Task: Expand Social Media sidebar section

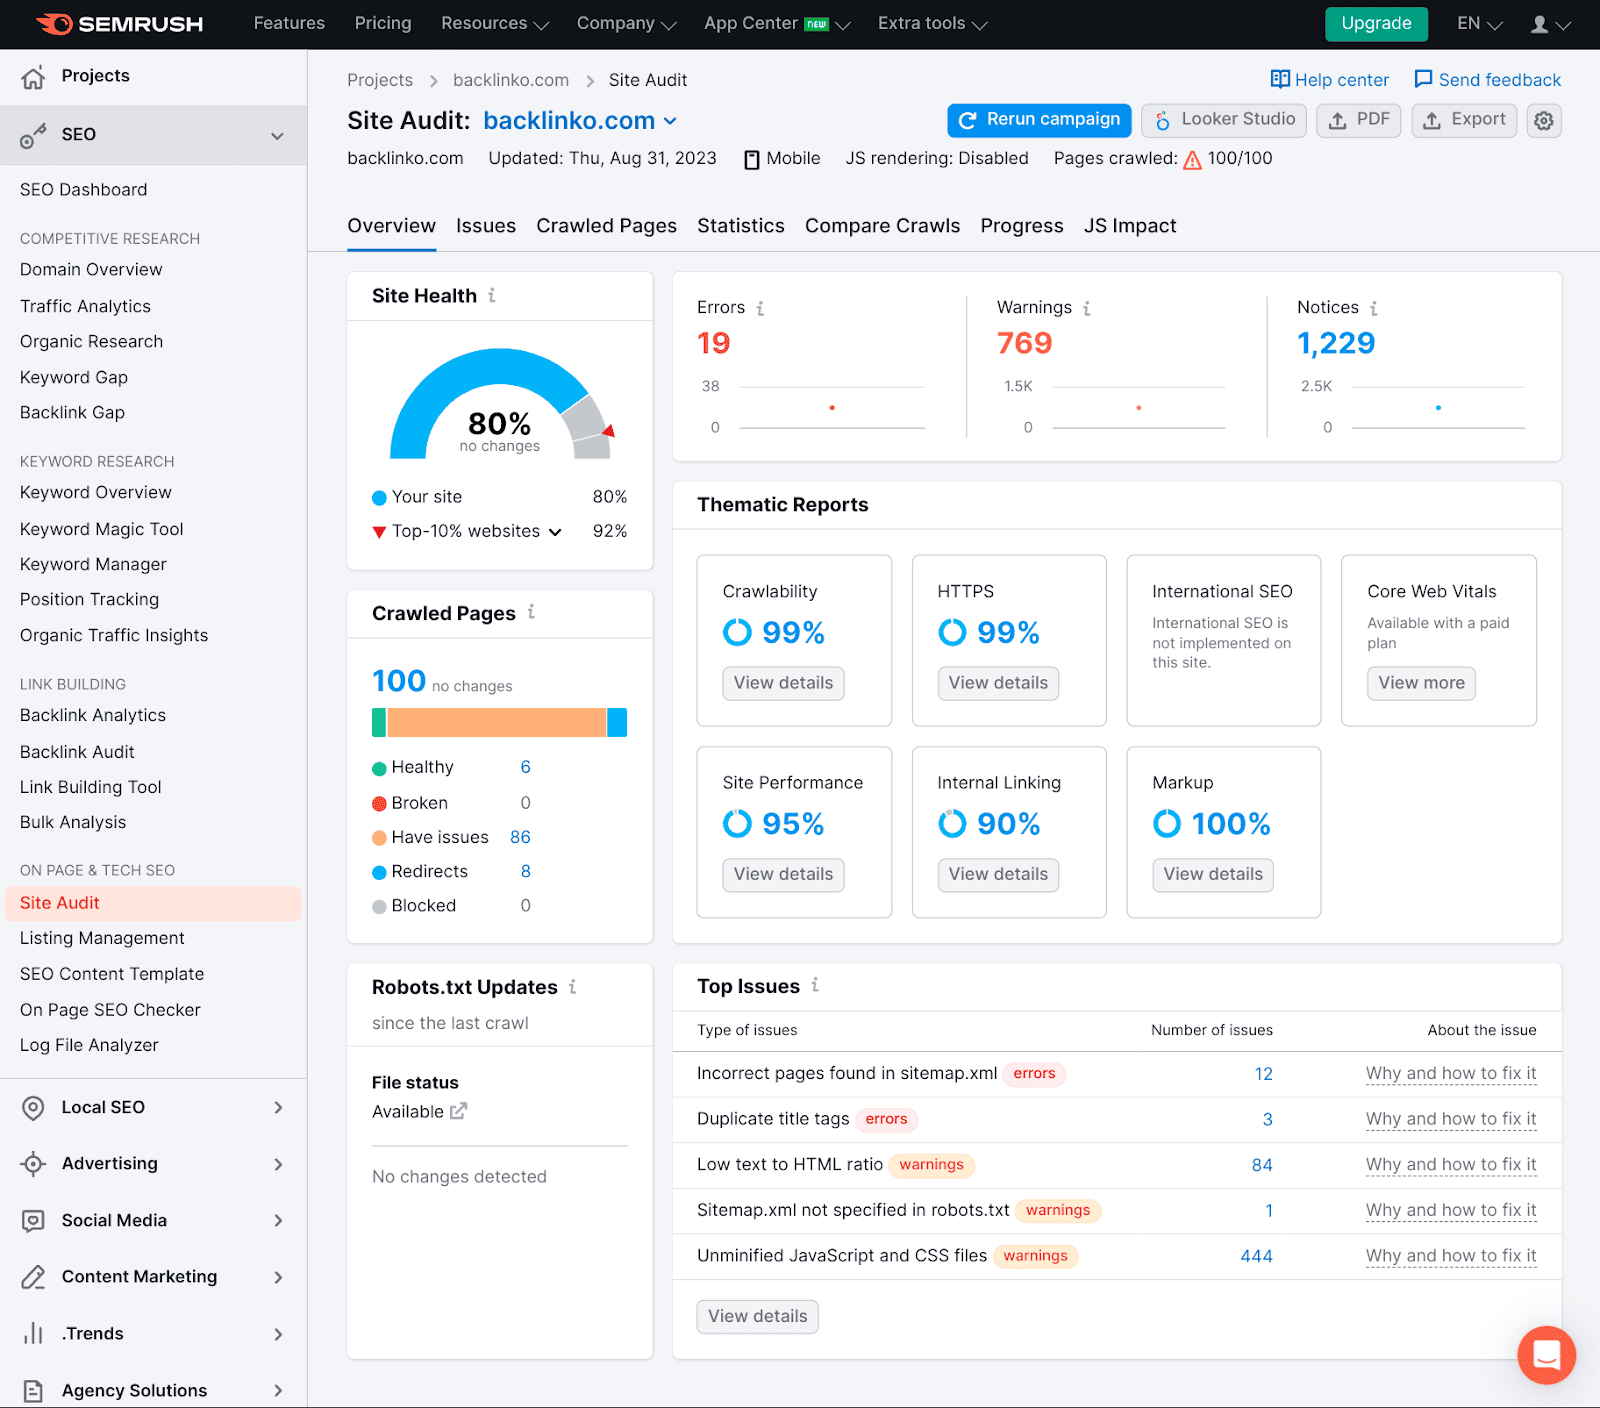Action: coord(278,1221)
